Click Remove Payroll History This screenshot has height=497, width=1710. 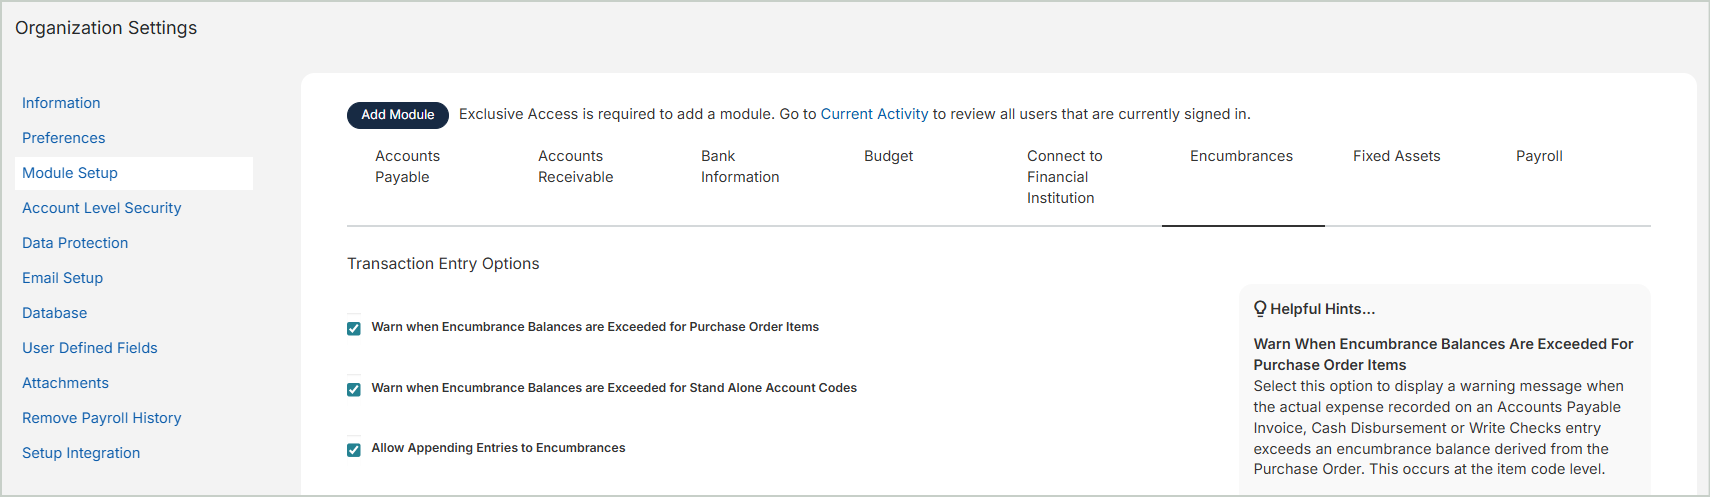(x=101, y=418)
